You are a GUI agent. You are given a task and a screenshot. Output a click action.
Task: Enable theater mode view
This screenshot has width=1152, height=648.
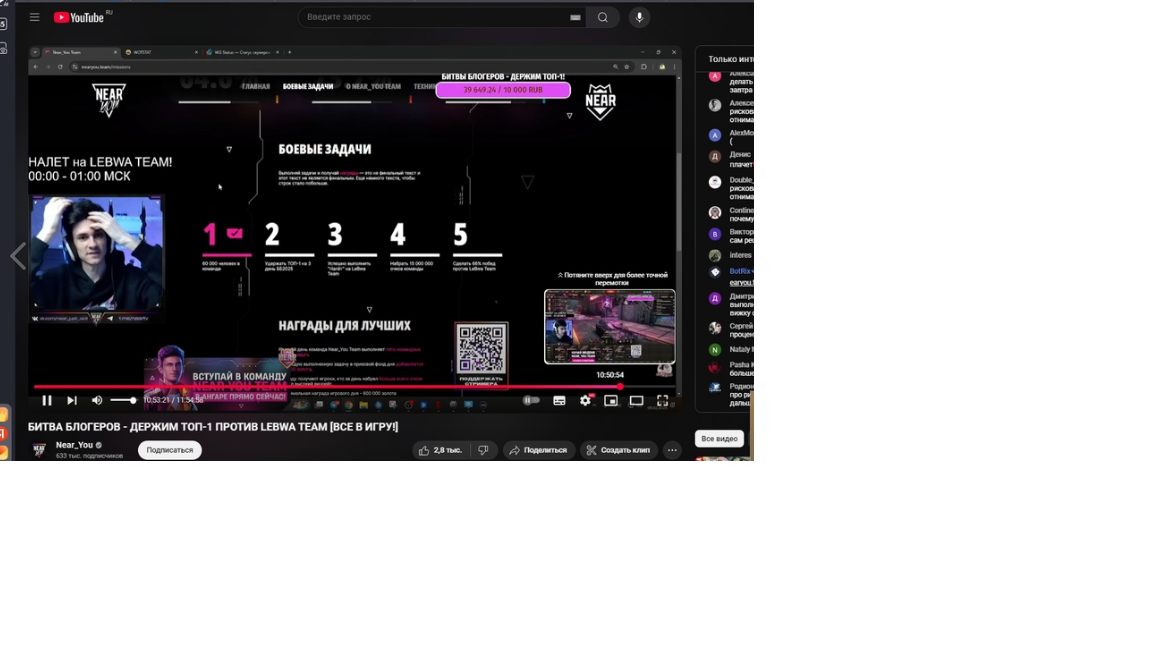[x=636, y=400]
